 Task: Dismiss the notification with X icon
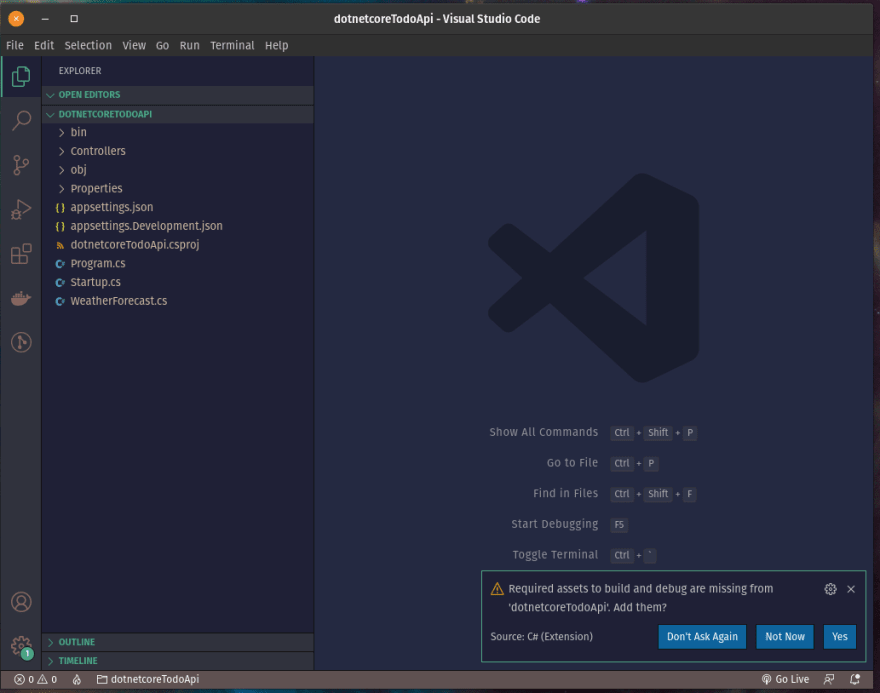pos(851,589)
